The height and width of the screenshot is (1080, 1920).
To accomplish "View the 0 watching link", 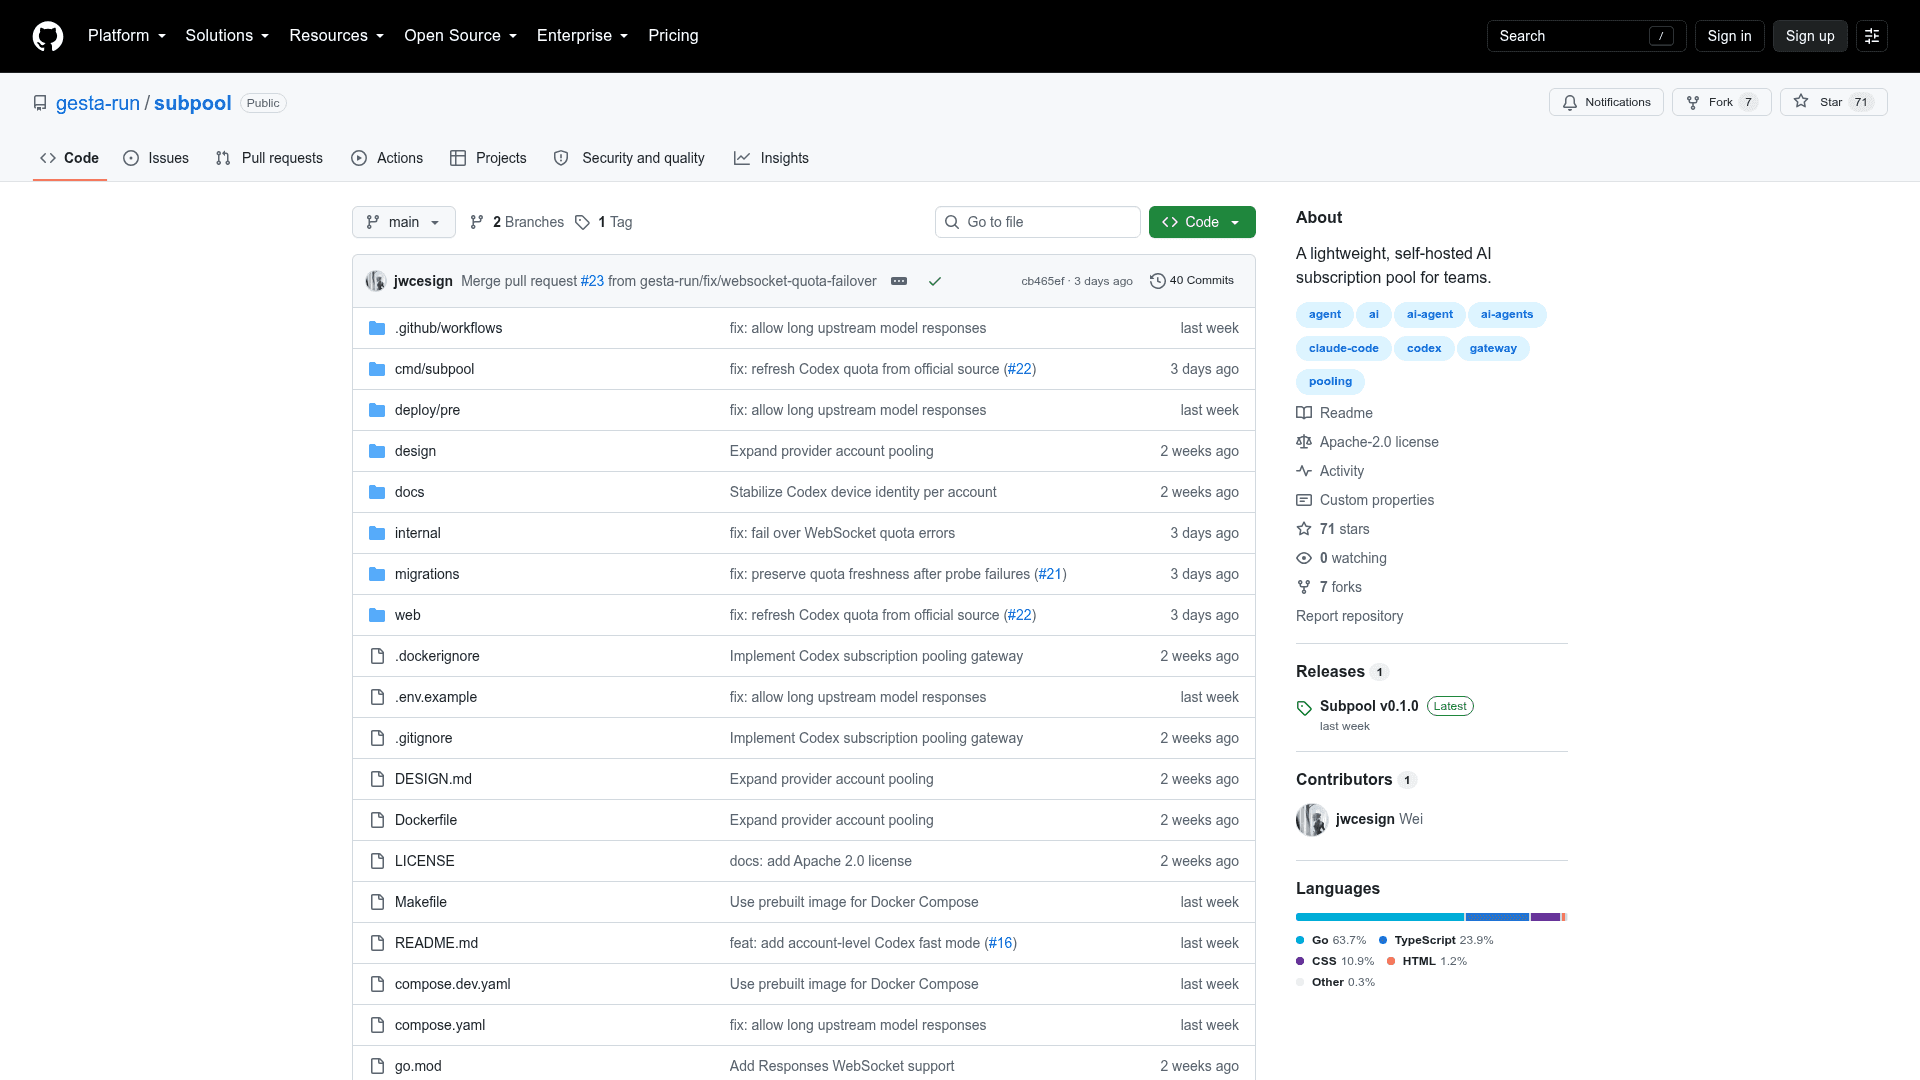I will [x=1342, y=558].
